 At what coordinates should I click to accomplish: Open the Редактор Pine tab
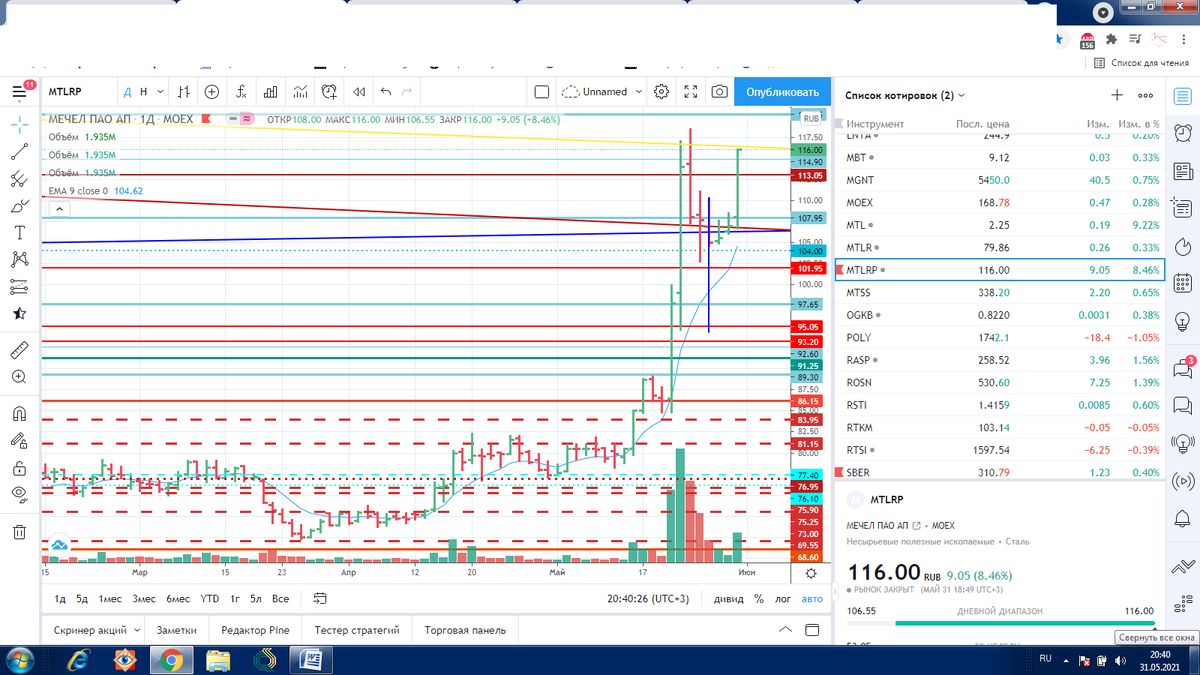point(255,630)
